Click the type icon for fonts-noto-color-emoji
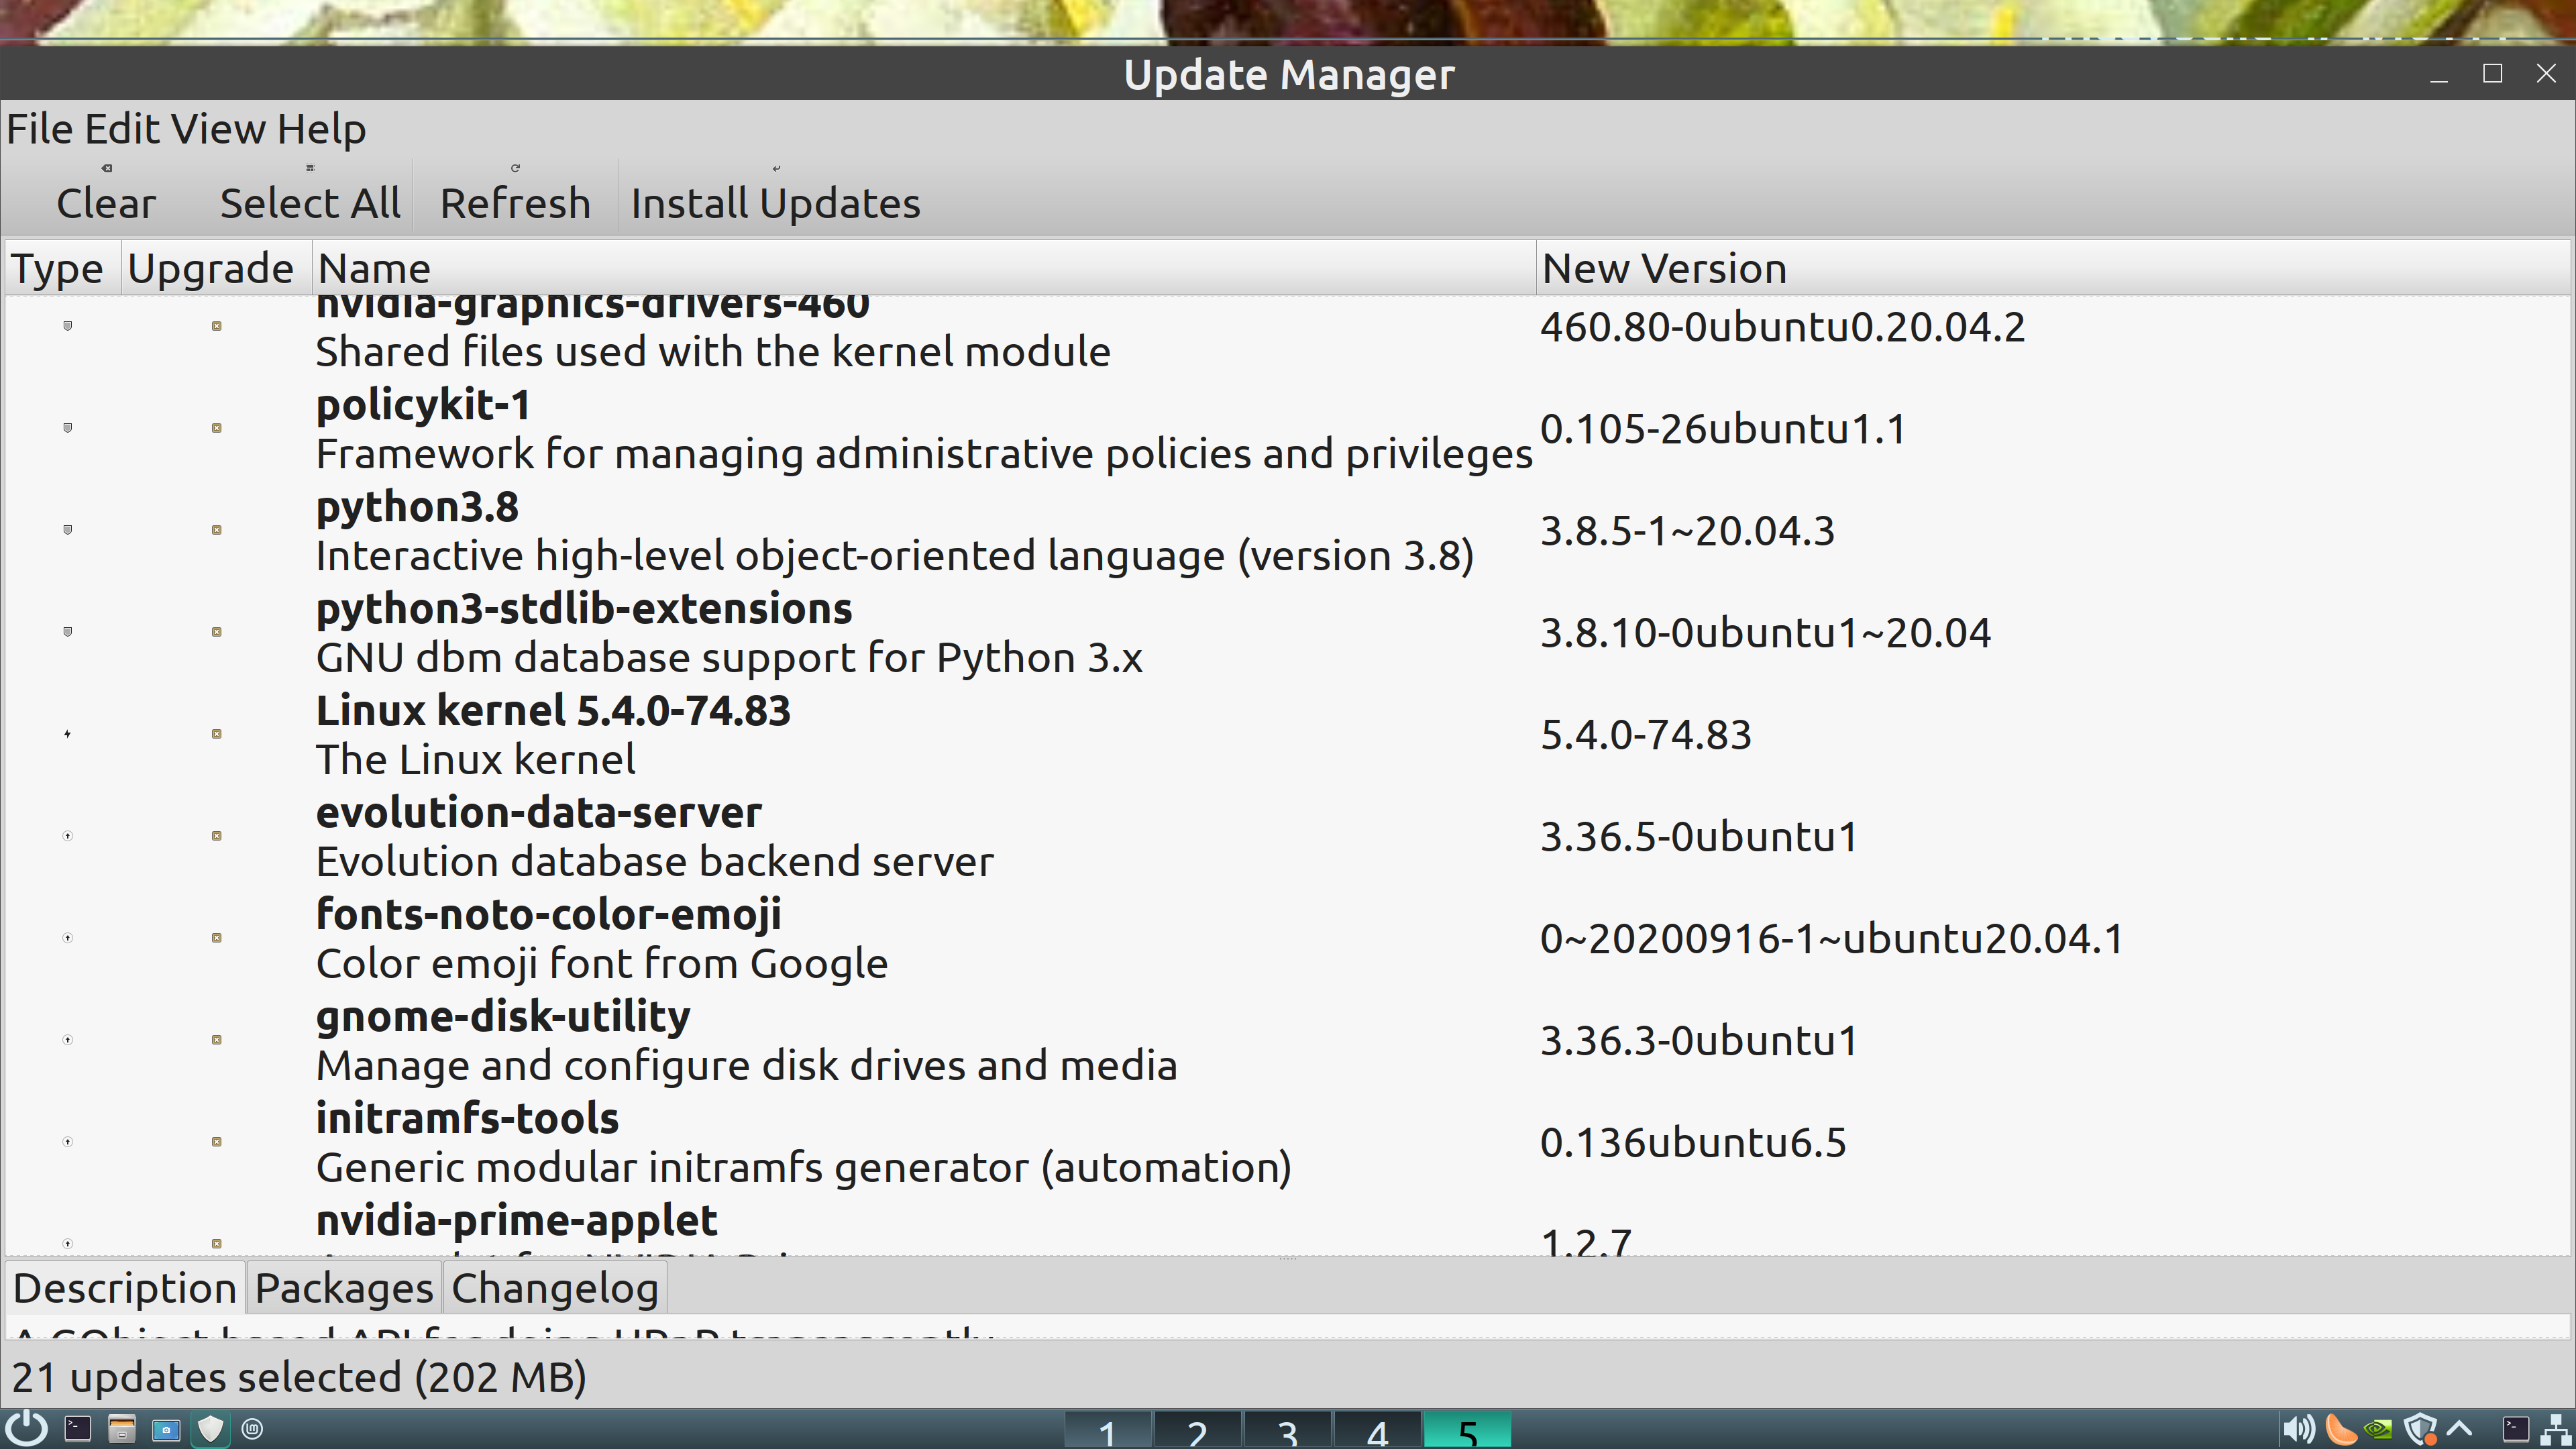The height and width of the screenshot is (1449, 2576). pyautogui.click(x=68, y=938)
